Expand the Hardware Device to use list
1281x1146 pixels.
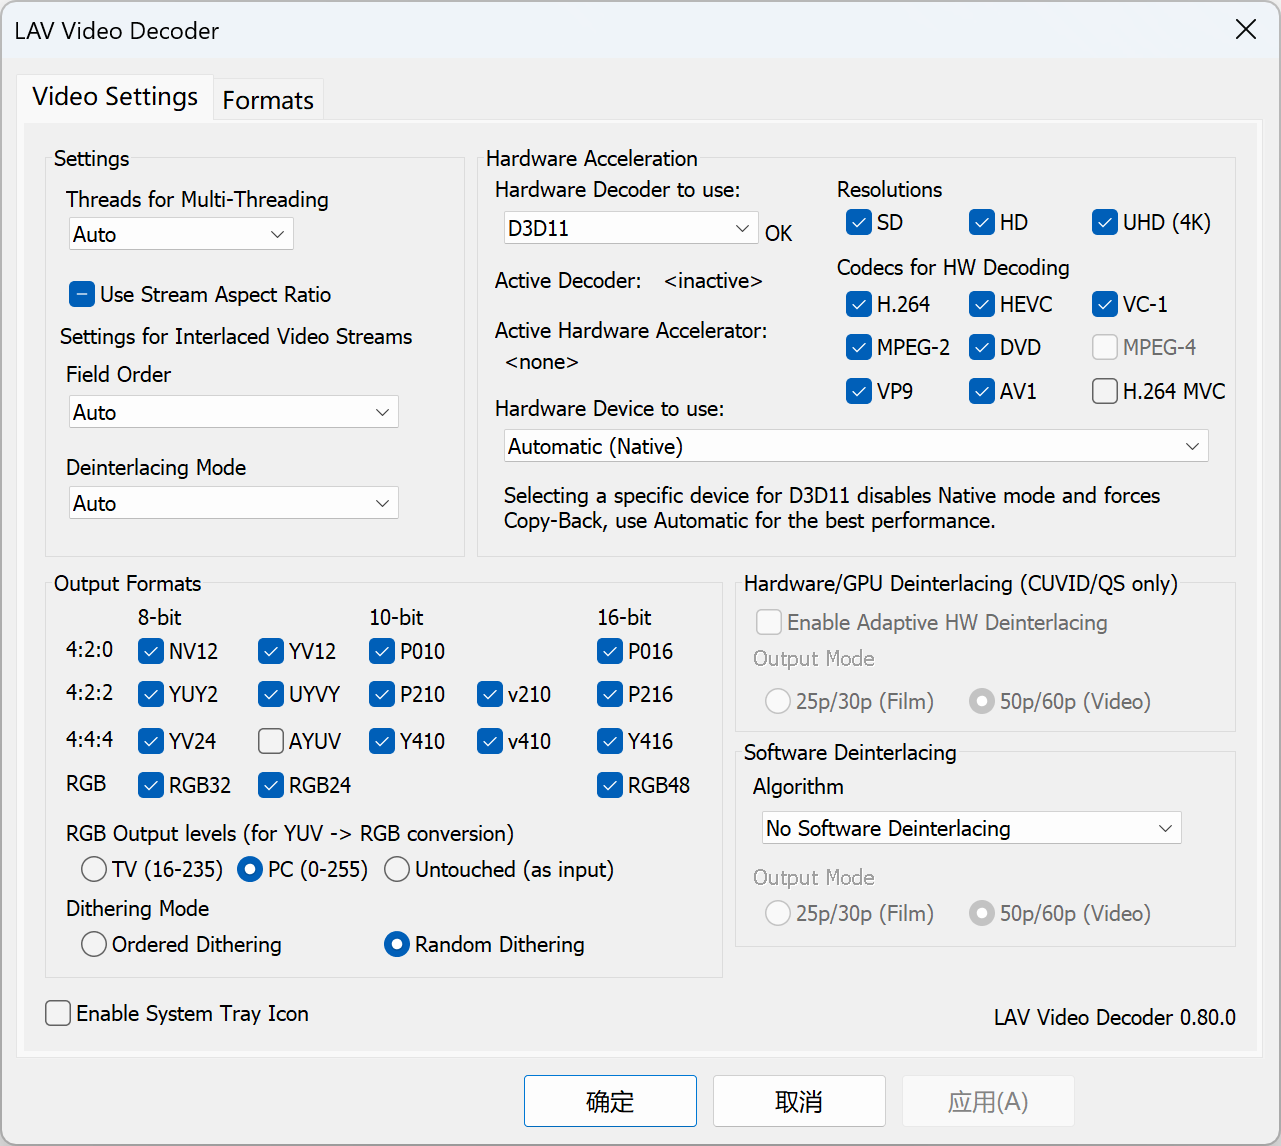[855, 446]
